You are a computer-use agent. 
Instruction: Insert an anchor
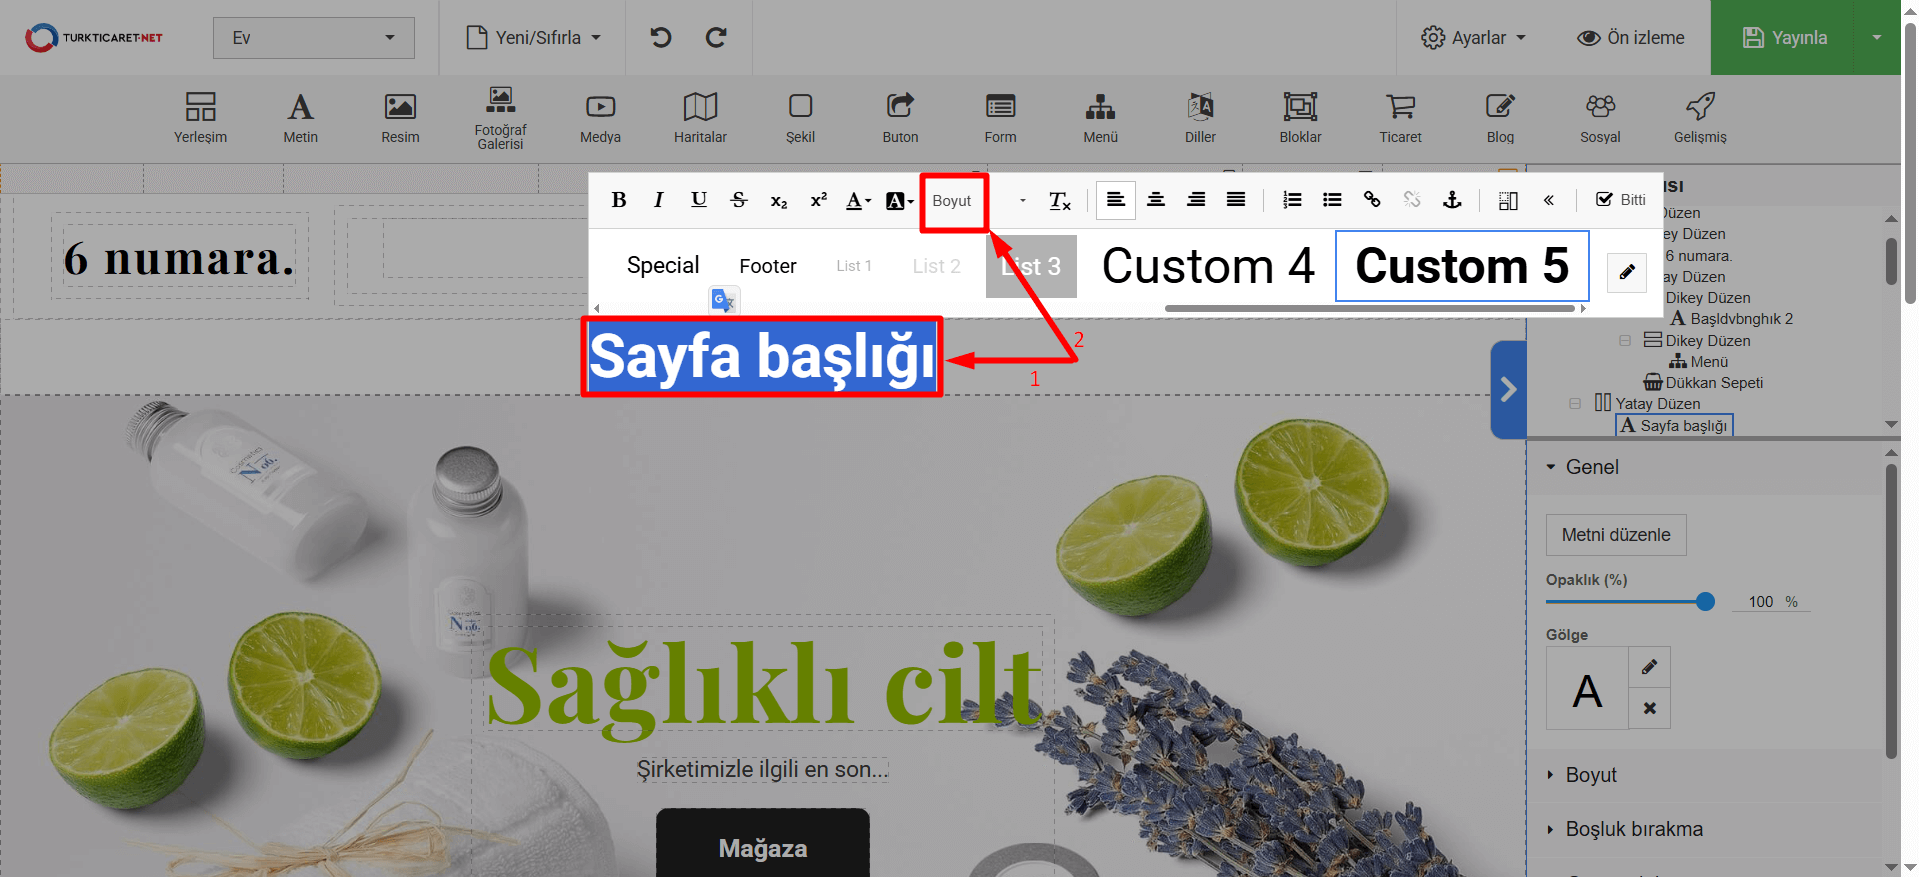pyautogui.click(x=1452, y=200)
